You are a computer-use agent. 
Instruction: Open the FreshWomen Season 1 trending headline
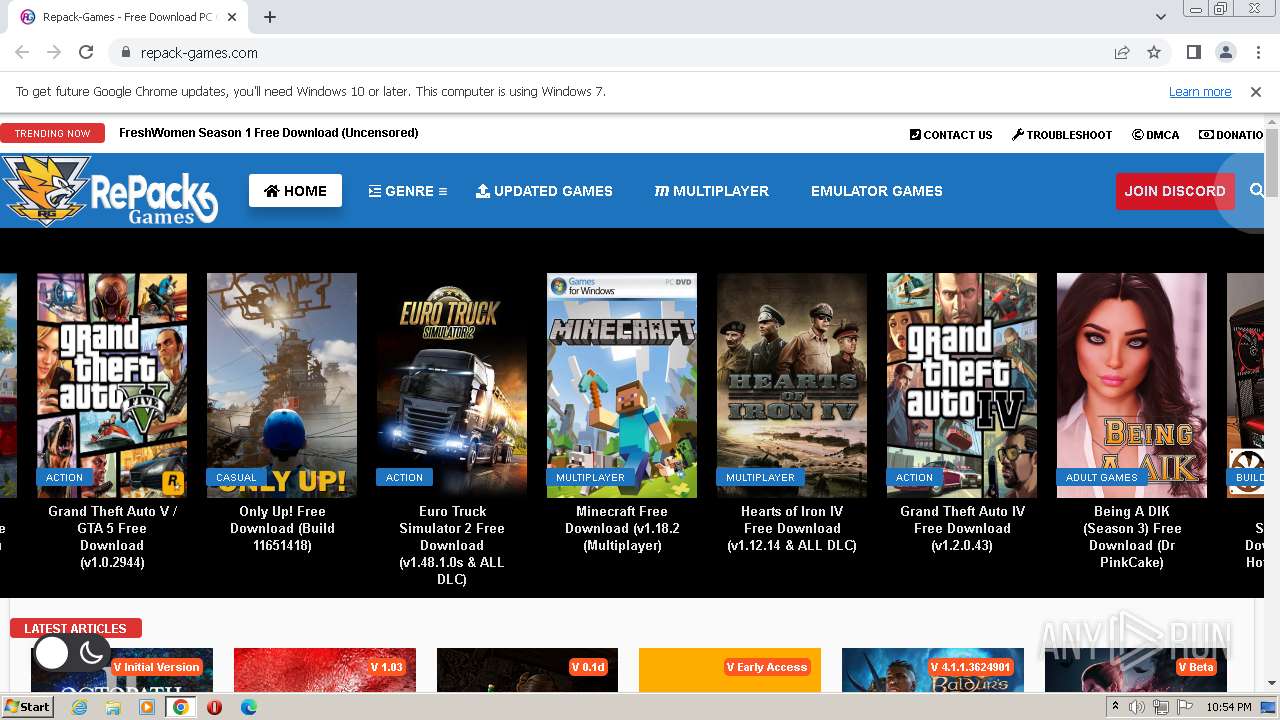(268, 133)
